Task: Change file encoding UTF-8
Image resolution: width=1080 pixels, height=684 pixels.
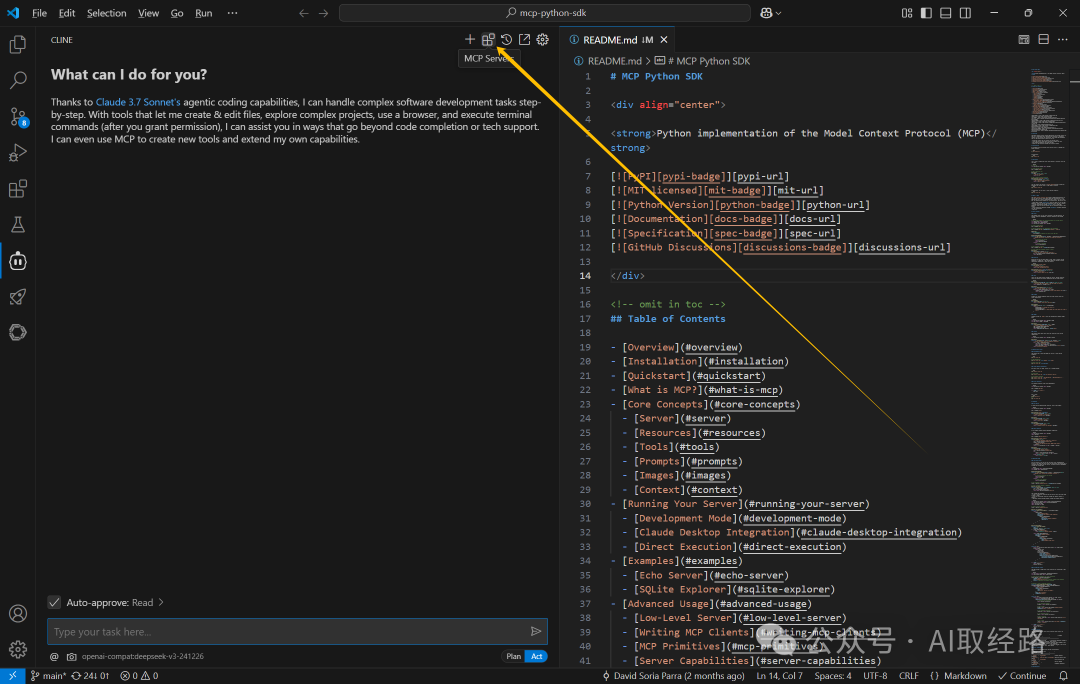Action: pos(875,676)
